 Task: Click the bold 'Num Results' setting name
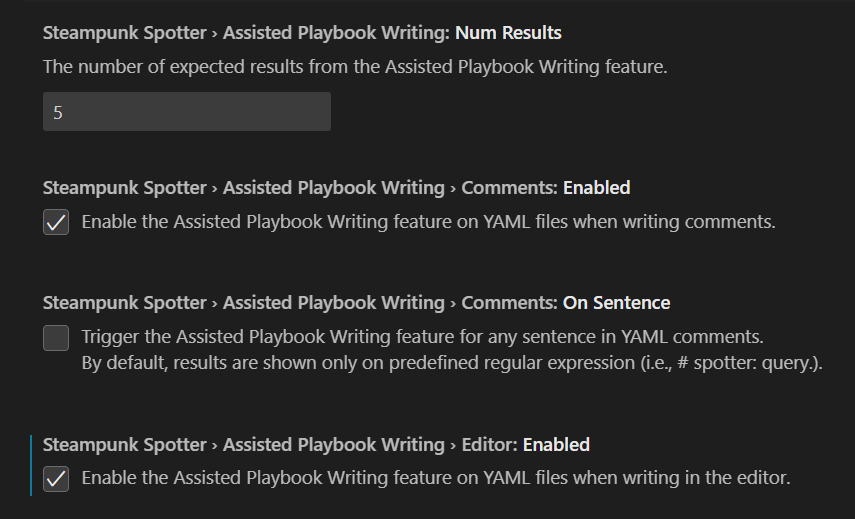(508, 33)
